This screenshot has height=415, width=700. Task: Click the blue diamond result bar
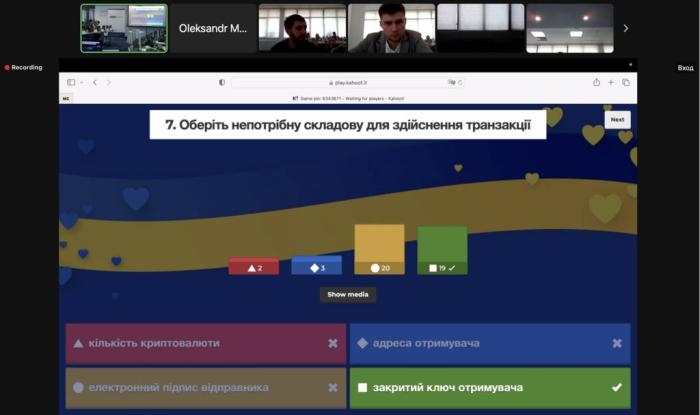point(317,265)
